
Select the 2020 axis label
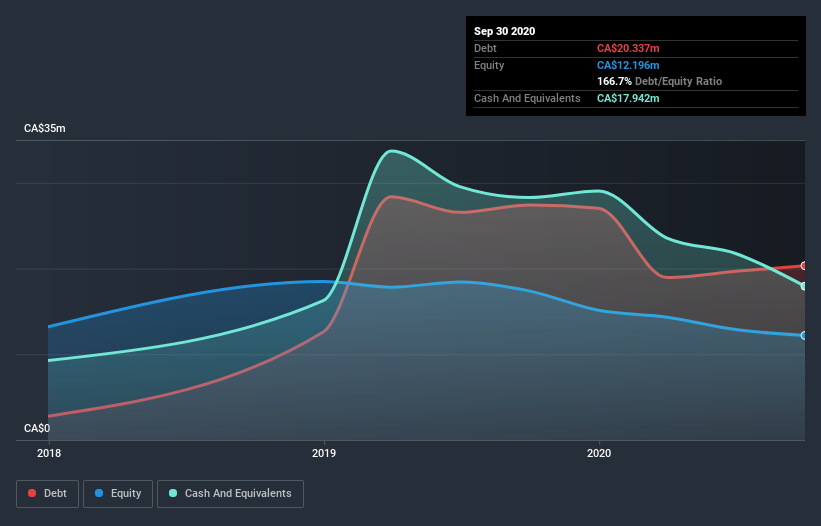[x=599, y=453]
